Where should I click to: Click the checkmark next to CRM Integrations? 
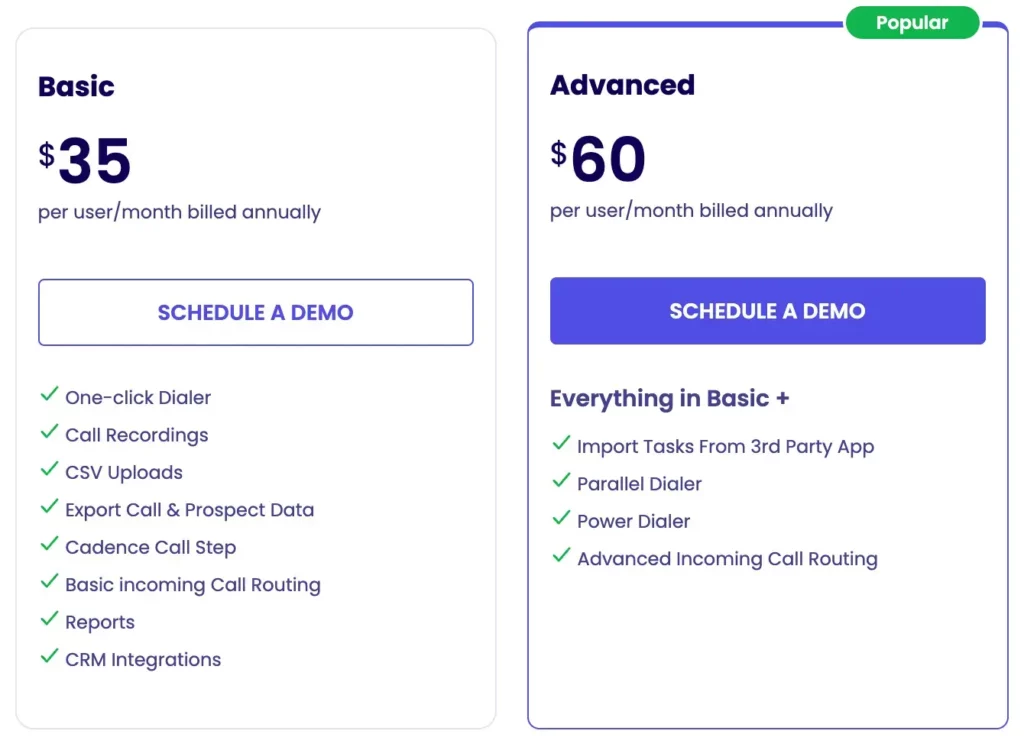click(x=50, y=659)
